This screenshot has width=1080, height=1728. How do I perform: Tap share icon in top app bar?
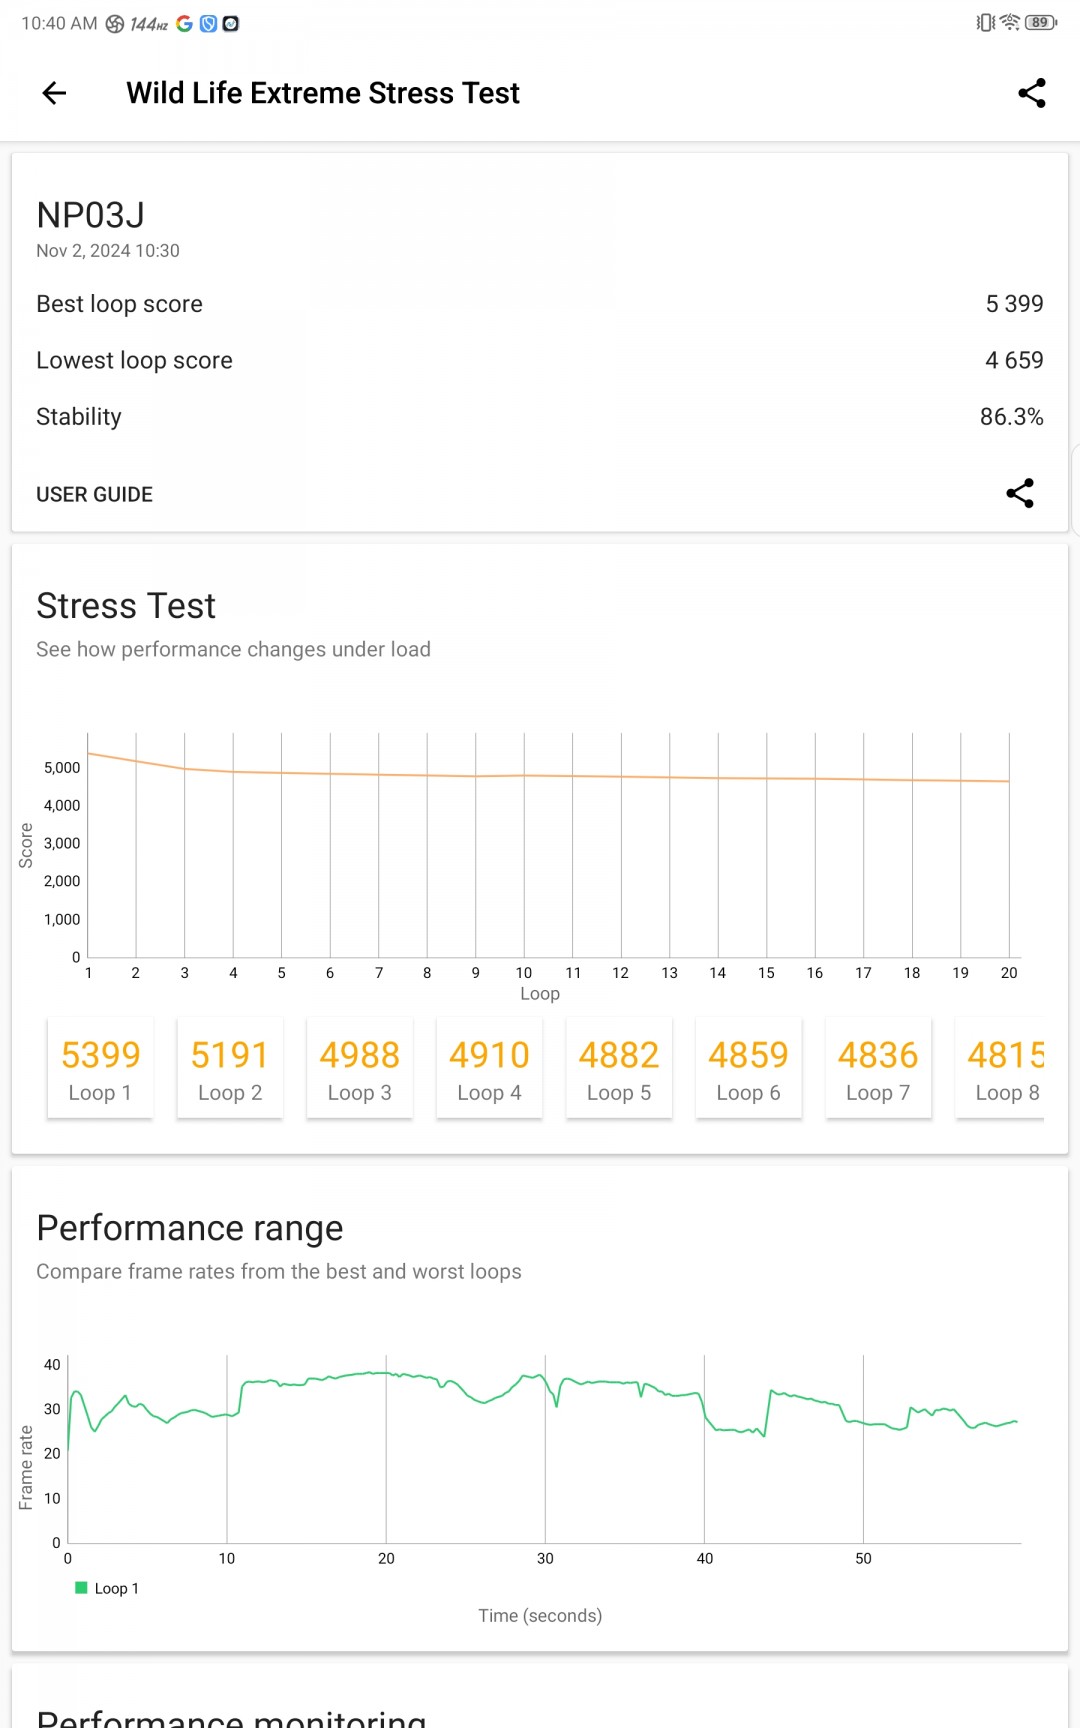click(1031, 93)
